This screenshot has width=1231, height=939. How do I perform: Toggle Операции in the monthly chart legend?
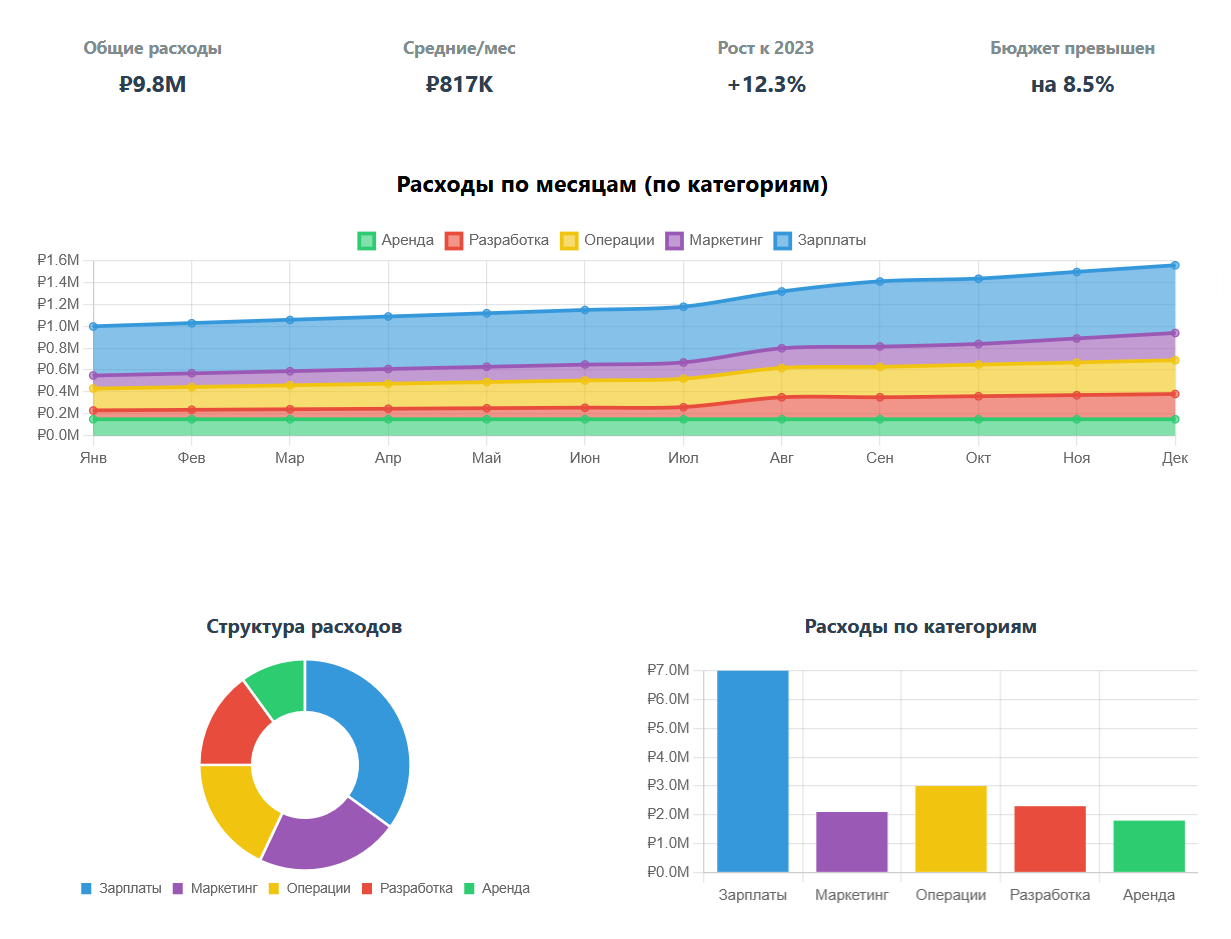point(607,240)
